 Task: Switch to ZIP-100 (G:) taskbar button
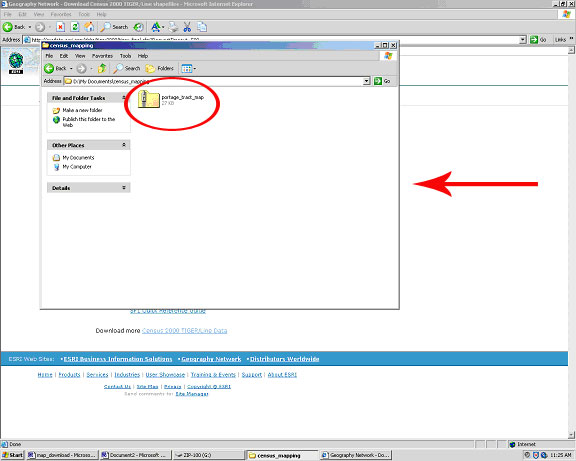(208, 455)
